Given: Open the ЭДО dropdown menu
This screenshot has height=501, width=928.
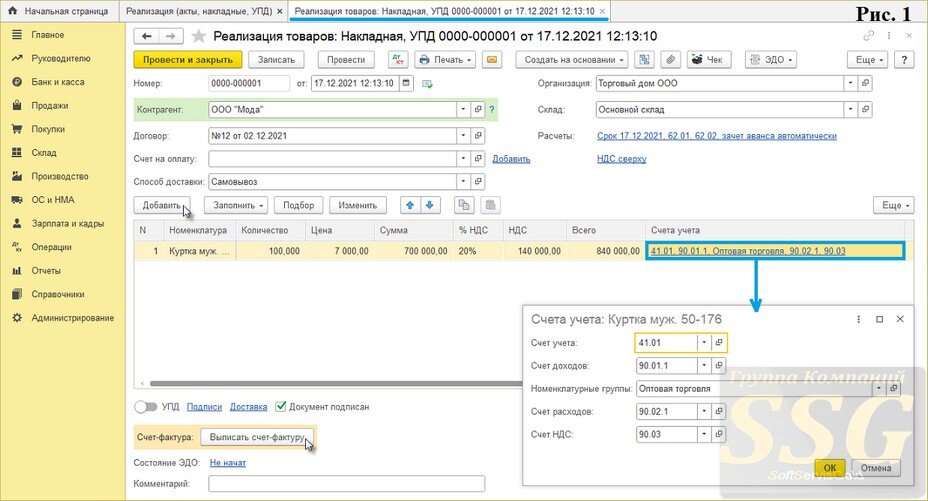Looking at the screenshot, I should (x=771, y=60).
